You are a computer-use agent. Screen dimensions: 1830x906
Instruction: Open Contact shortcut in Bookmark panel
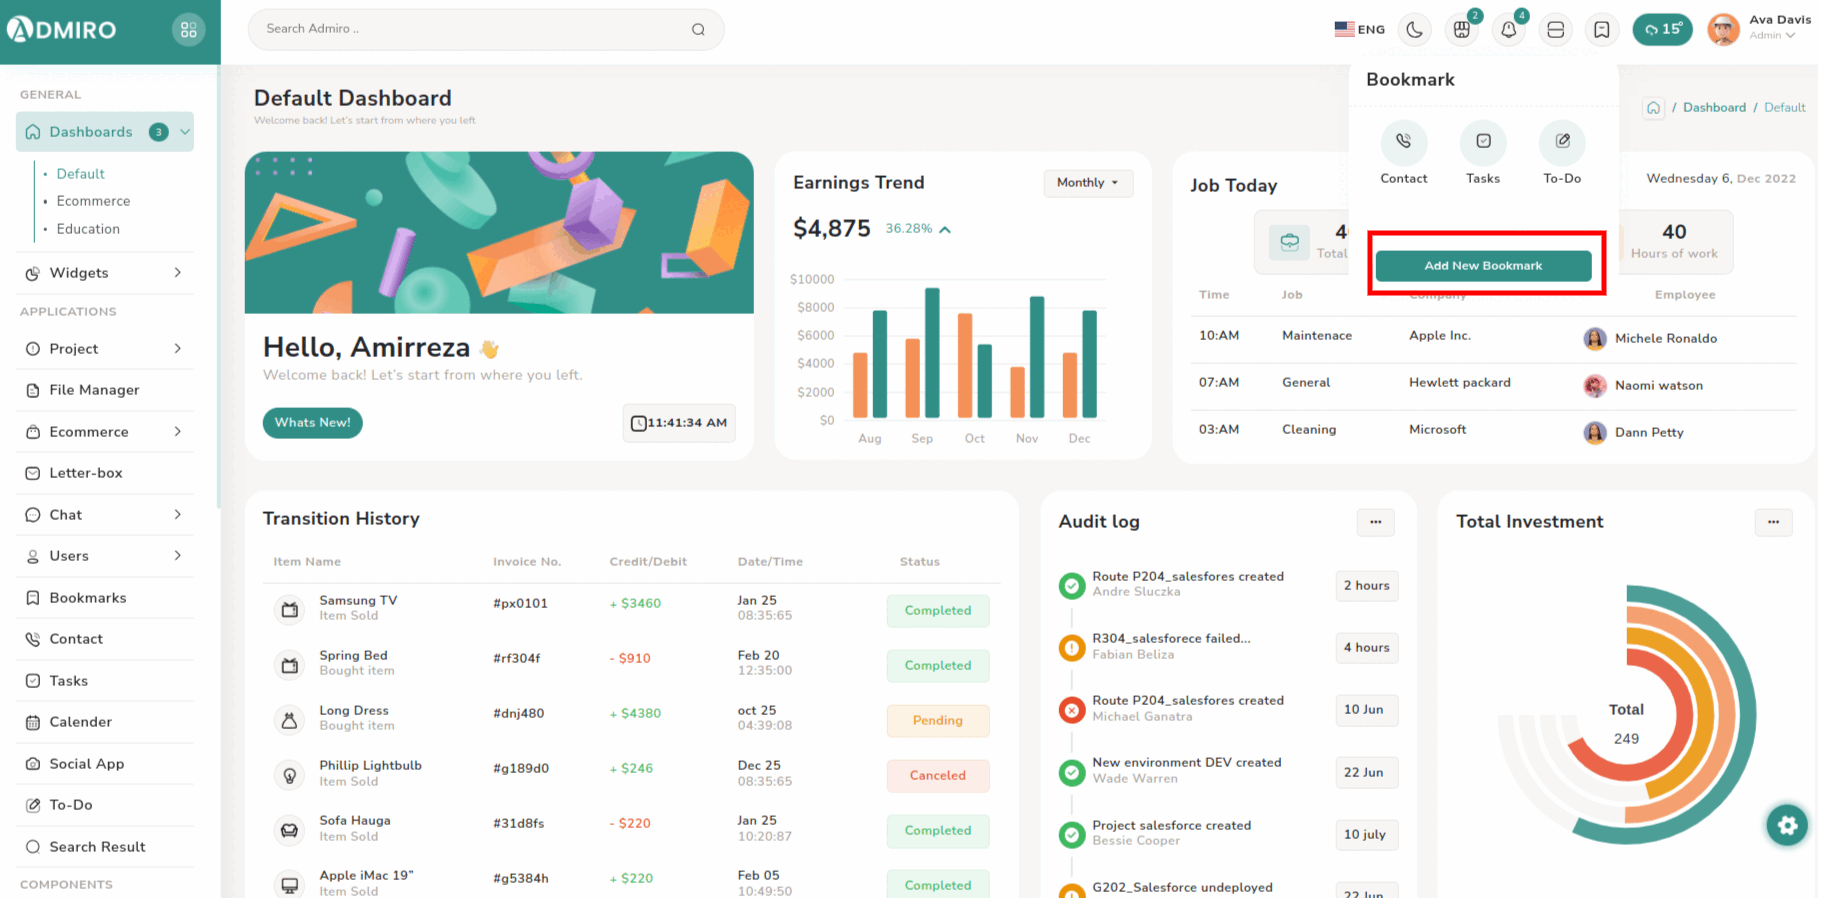[1403, 142]
